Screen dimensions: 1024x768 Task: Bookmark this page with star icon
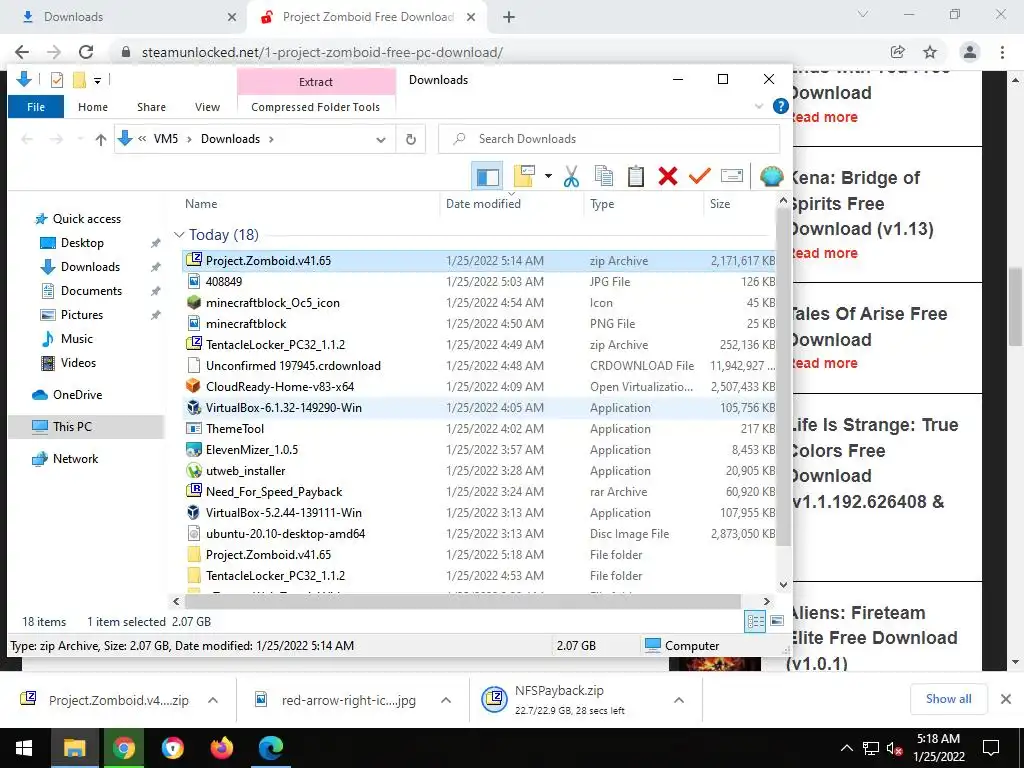point(929,52)
